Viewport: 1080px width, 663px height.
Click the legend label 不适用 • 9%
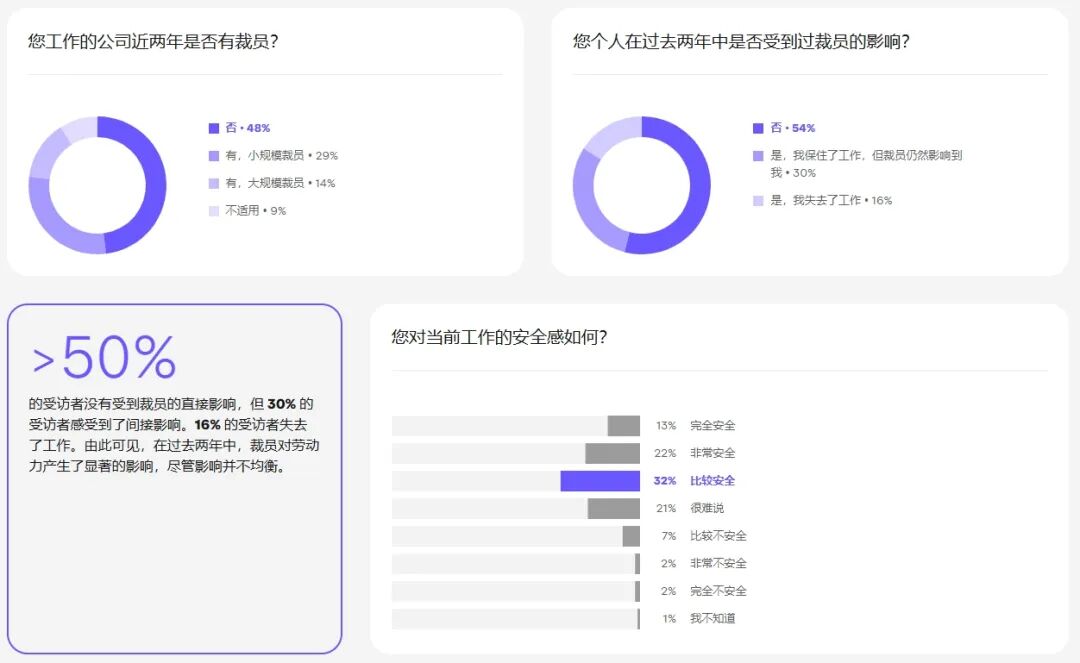256,211
